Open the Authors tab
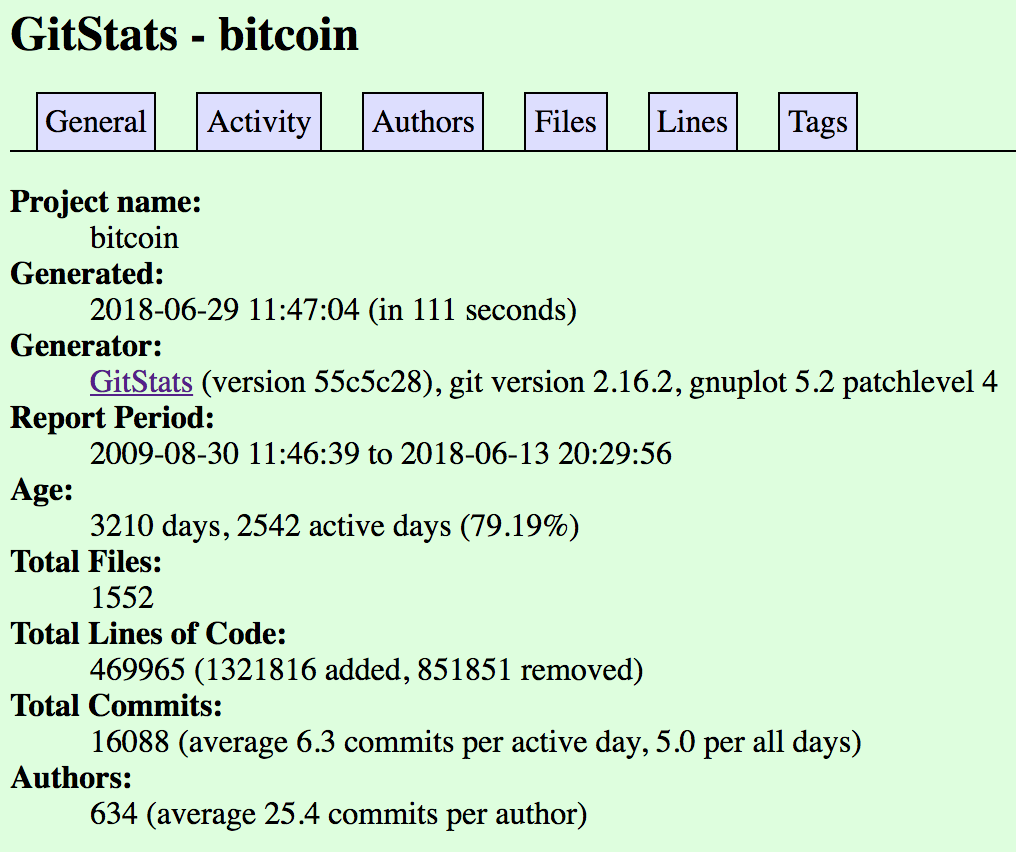The height and width of the screenshot is (852, 1016). (x=423, y=122)
